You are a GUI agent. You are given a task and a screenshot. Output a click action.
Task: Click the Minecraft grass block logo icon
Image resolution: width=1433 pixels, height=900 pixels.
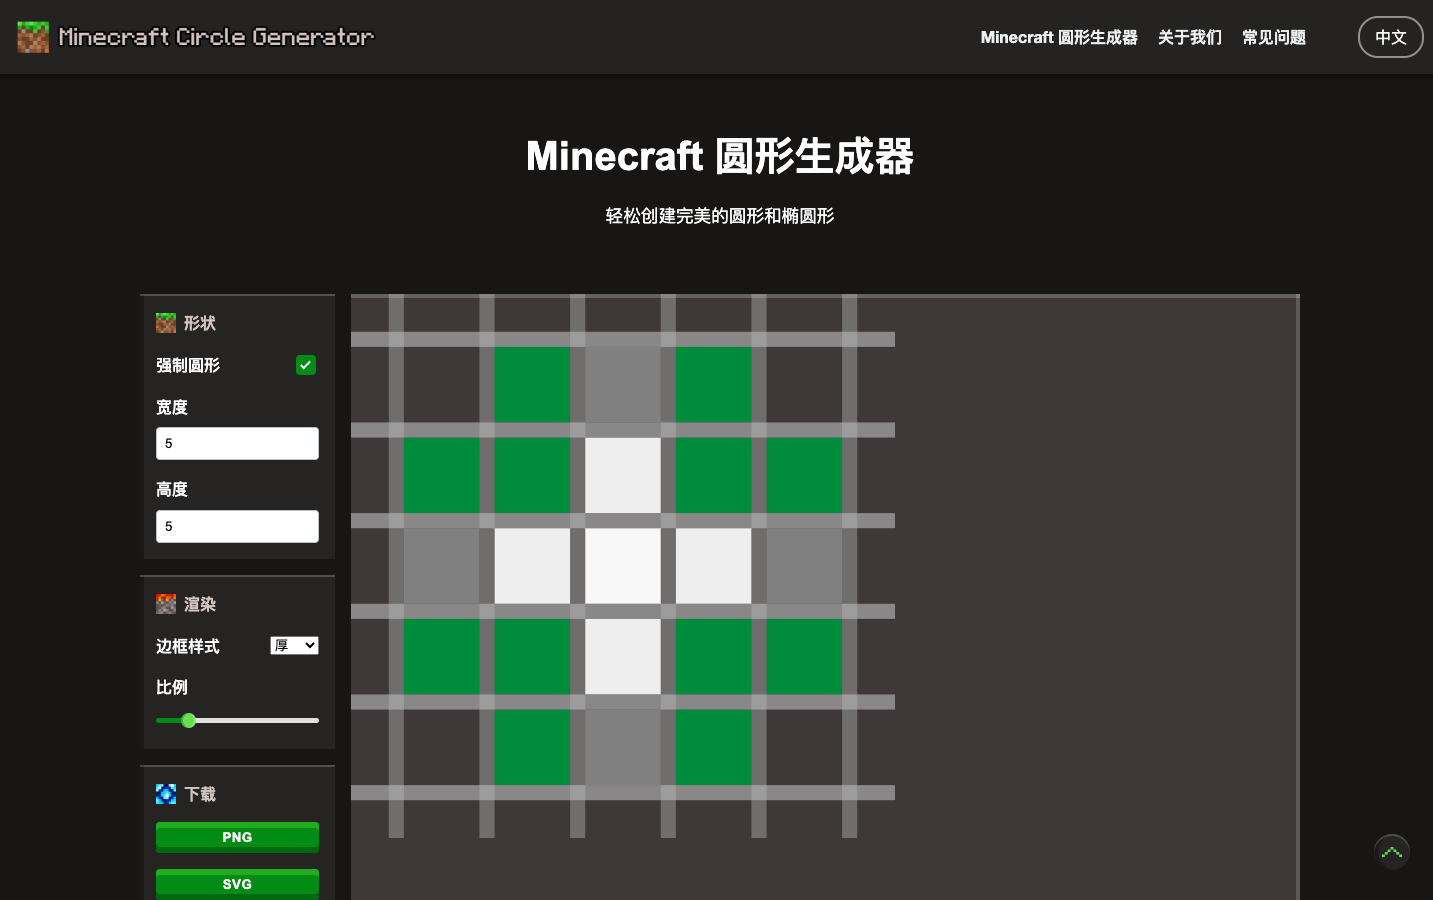[x=33, y=37]
